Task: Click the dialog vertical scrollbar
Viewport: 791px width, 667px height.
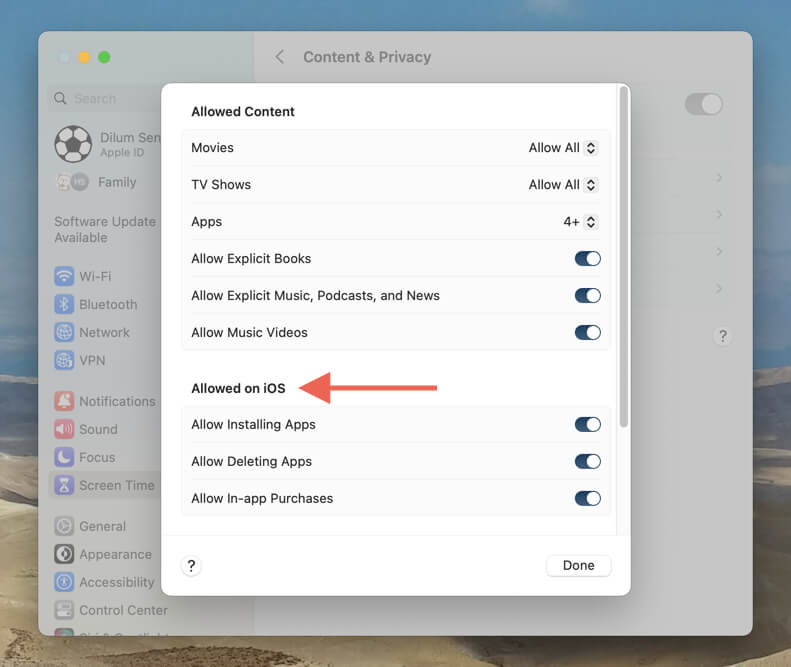Action: pos(624,257)
